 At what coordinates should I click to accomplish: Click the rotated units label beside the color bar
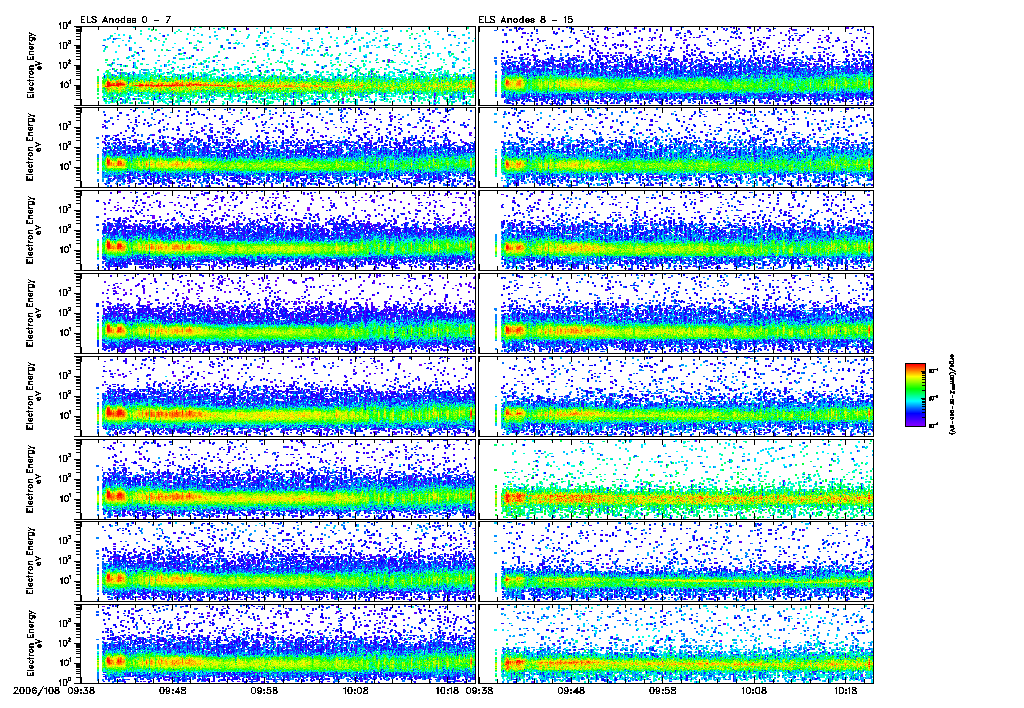coord(951,395)
